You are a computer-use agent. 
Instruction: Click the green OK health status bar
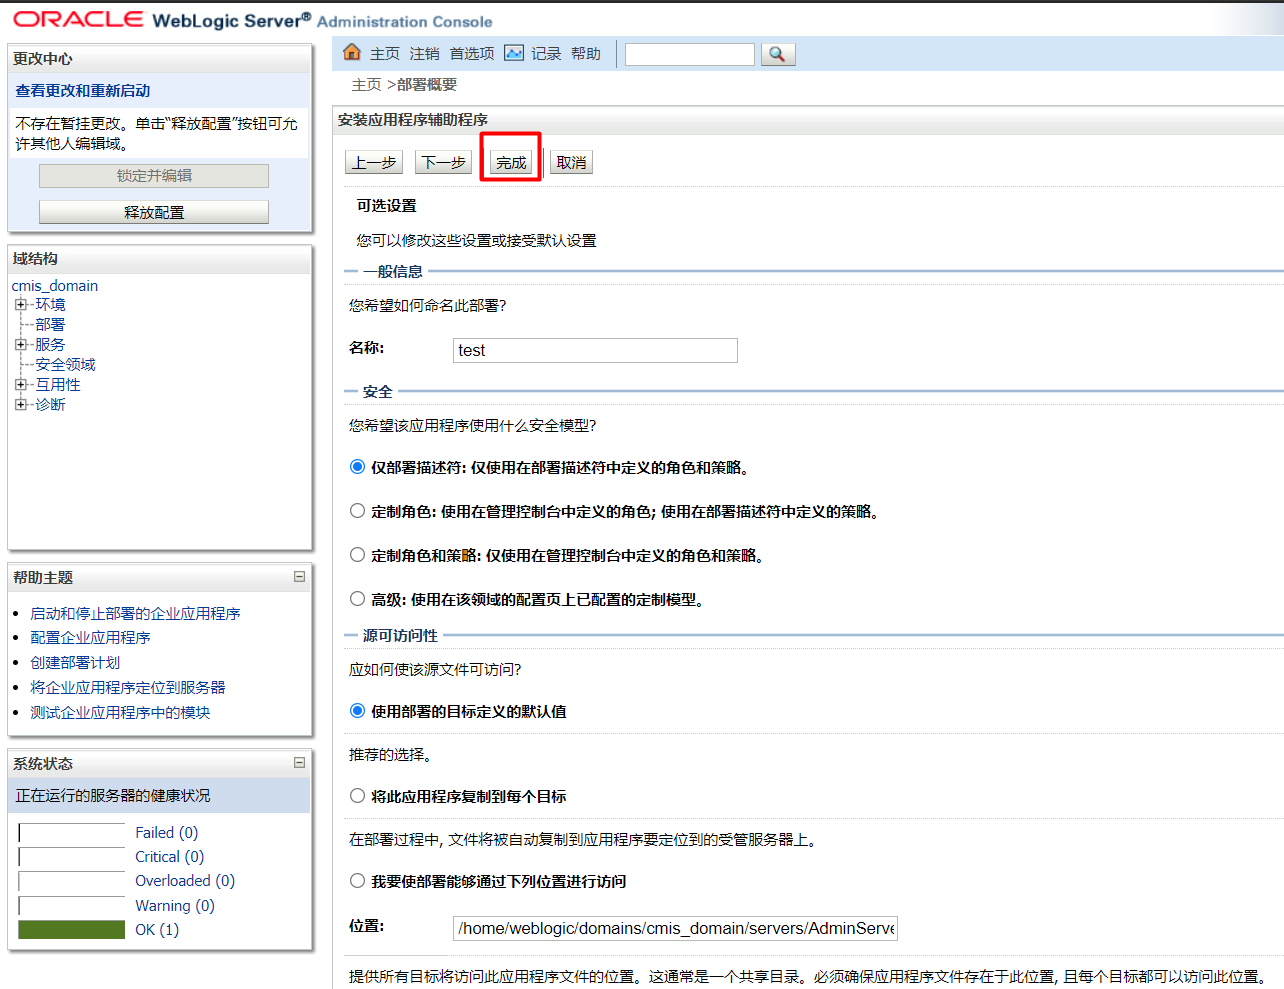point(71,930)
